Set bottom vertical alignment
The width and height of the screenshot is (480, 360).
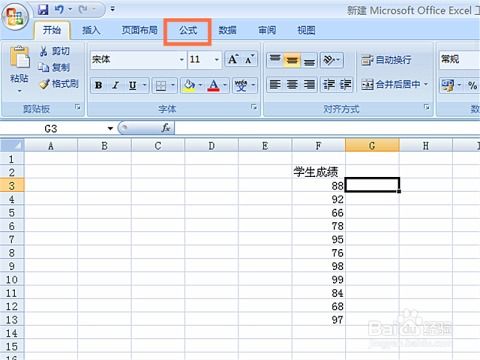[309, 60]
